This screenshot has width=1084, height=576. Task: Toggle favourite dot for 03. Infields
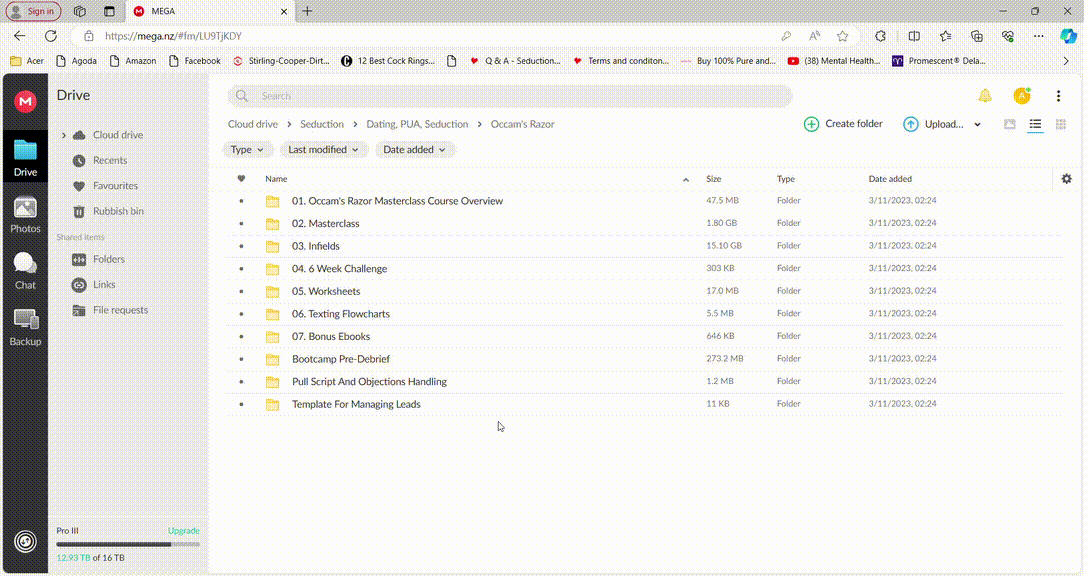pos(241,246)
